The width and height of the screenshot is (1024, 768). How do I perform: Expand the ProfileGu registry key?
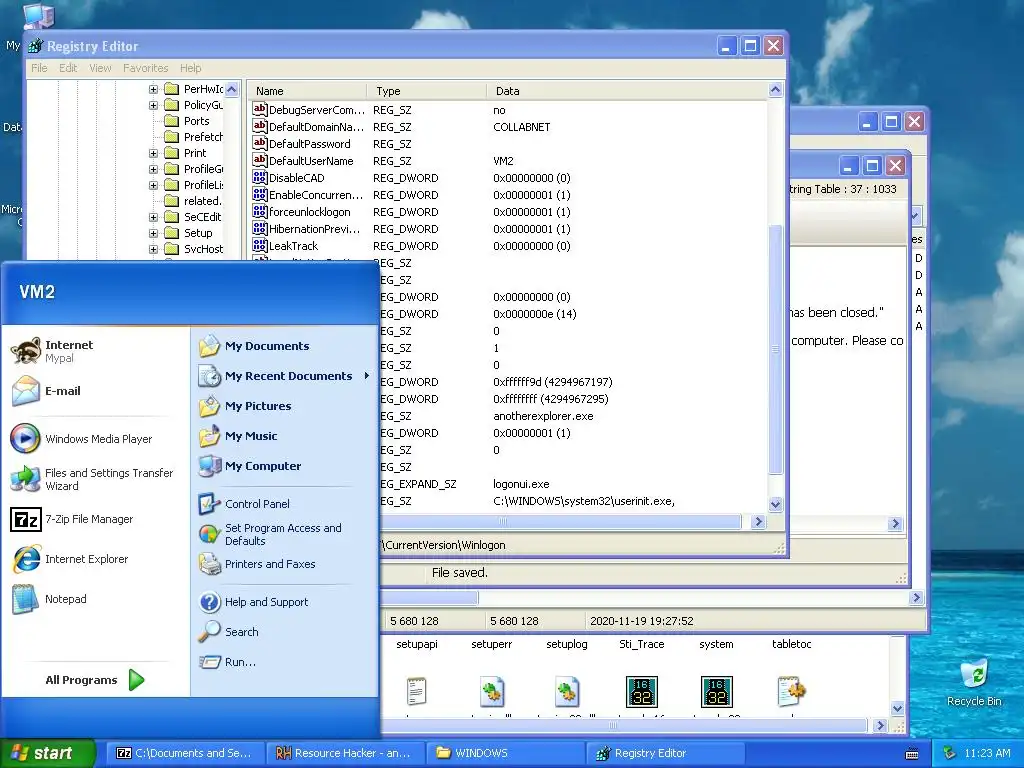pyautogui.click(x=153, y=168)
